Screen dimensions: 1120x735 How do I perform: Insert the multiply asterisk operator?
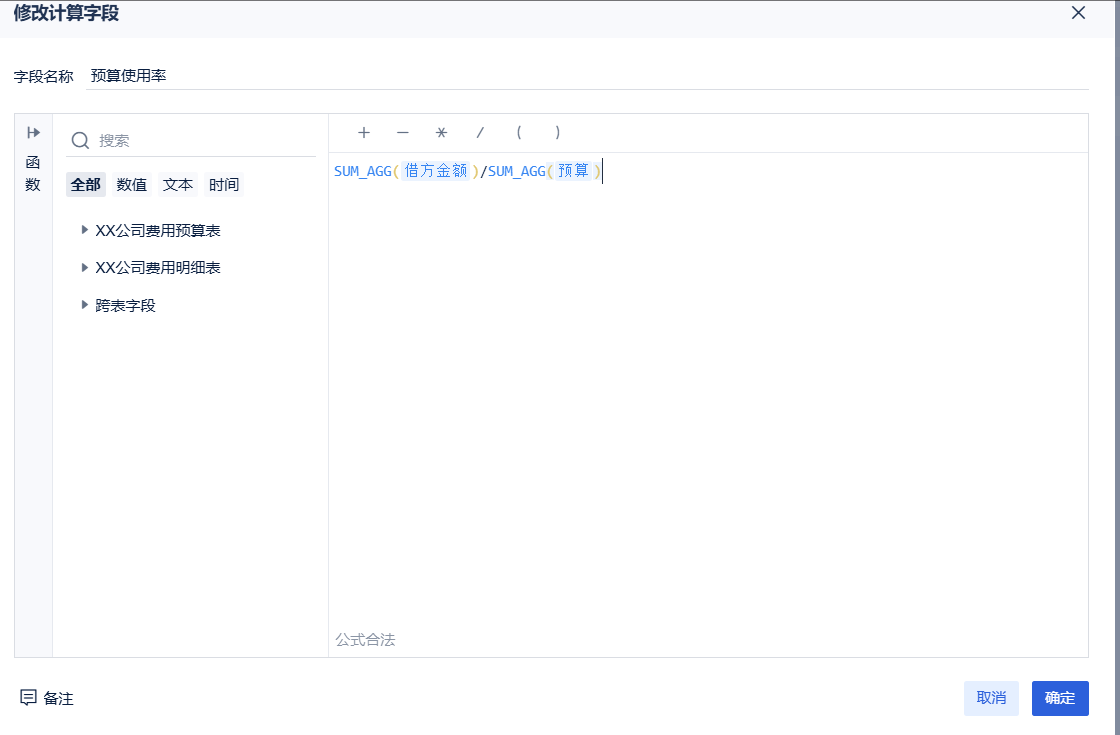(441, 132)
